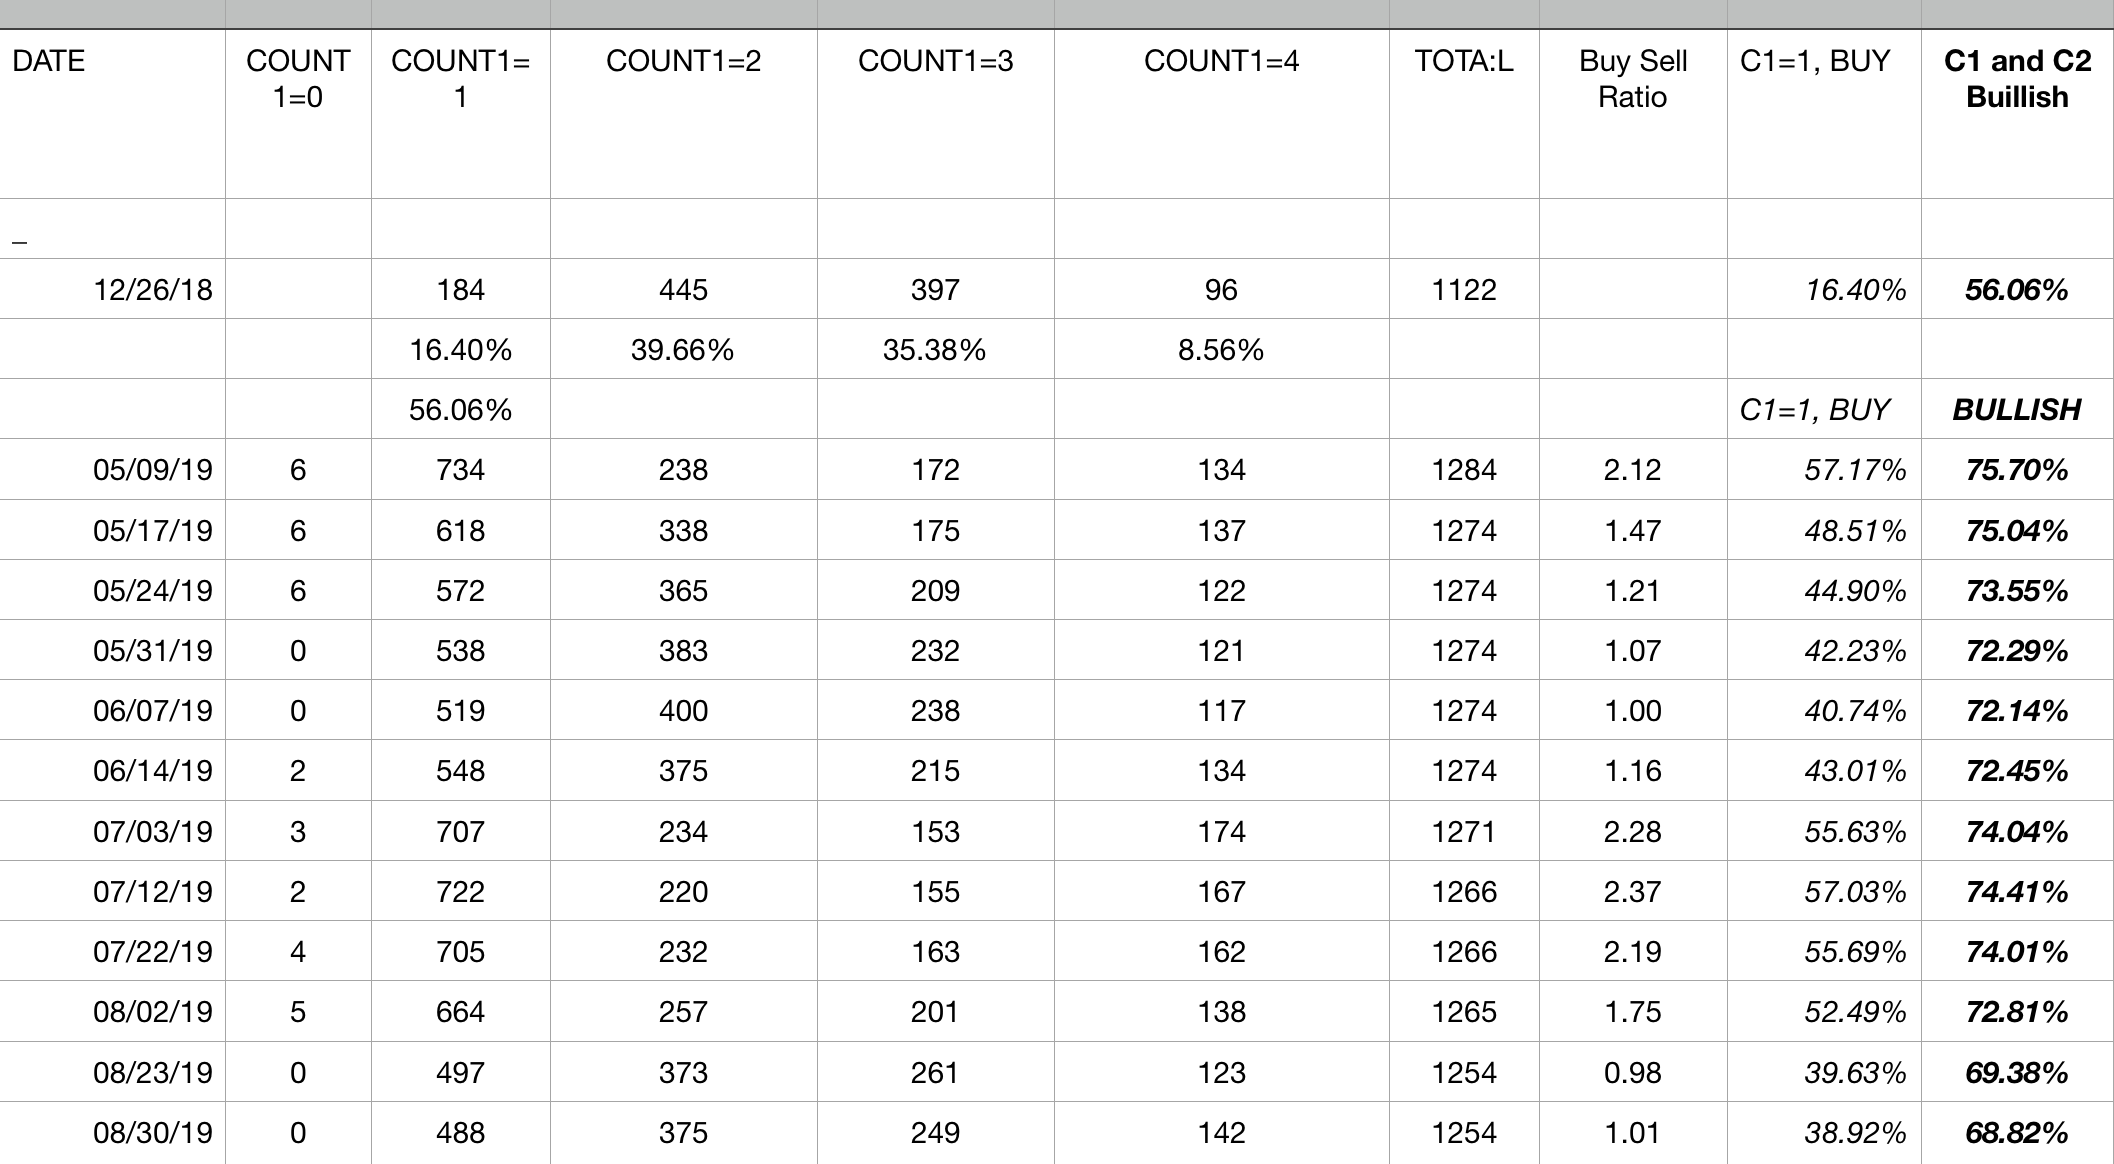Screen dimensions: 2114x1164
Task: Select the bold BULLISH label cell
Action: 2016,410
